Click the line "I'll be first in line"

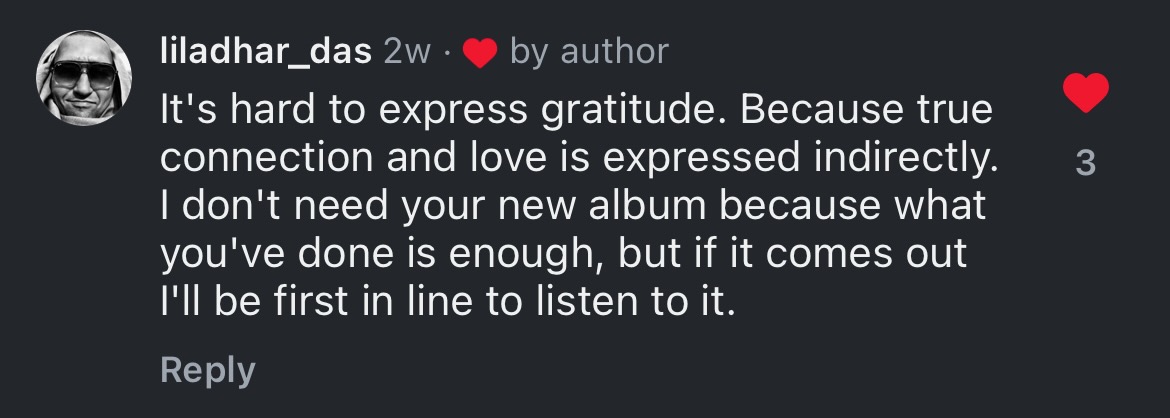click(x=448, y=301)
